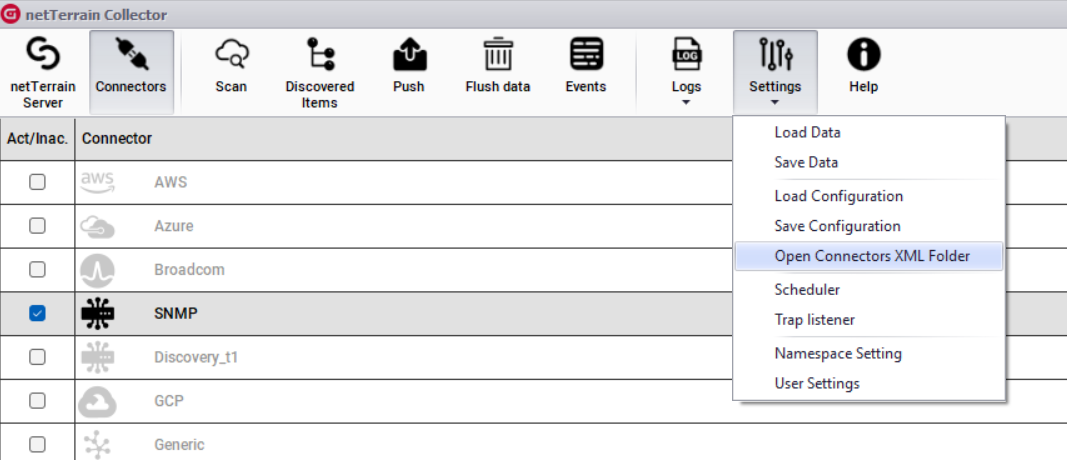Uncheck the SNMP connector checkbox
This screenshot has height=460, width=1067.
(x=37, y=313)
